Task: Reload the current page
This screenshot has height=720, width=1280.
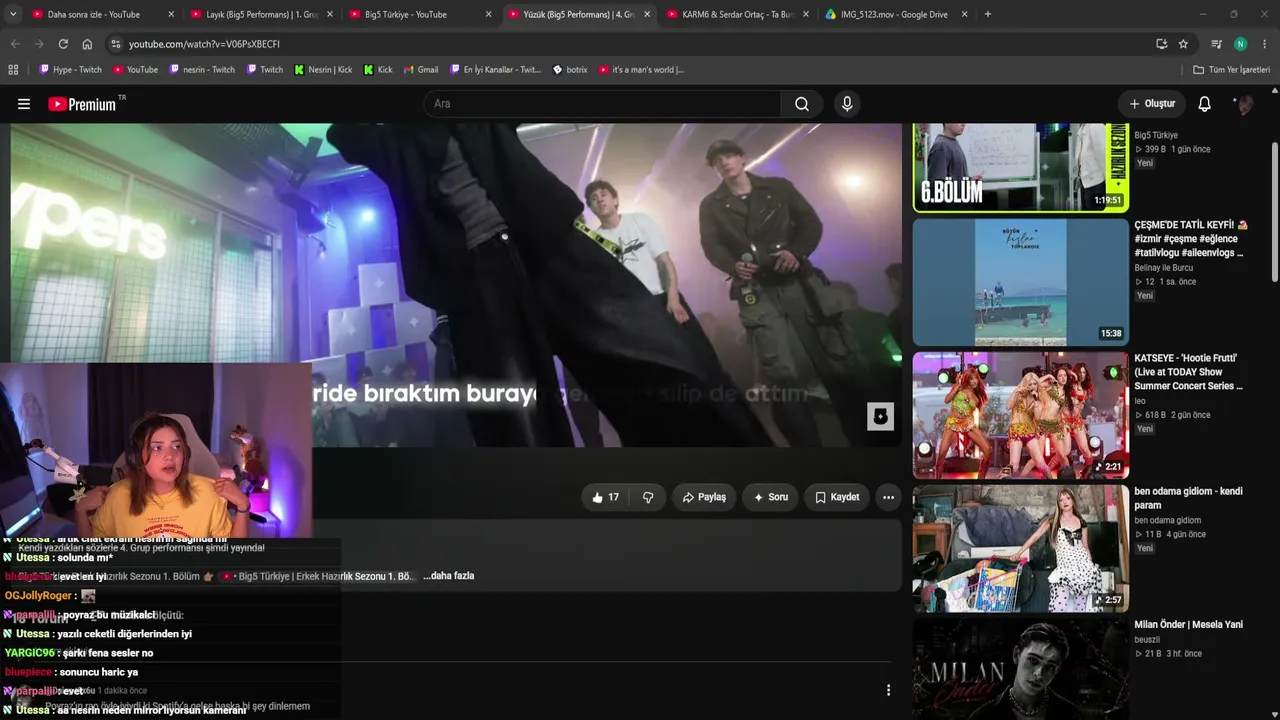Action: (x=63, y=44)
